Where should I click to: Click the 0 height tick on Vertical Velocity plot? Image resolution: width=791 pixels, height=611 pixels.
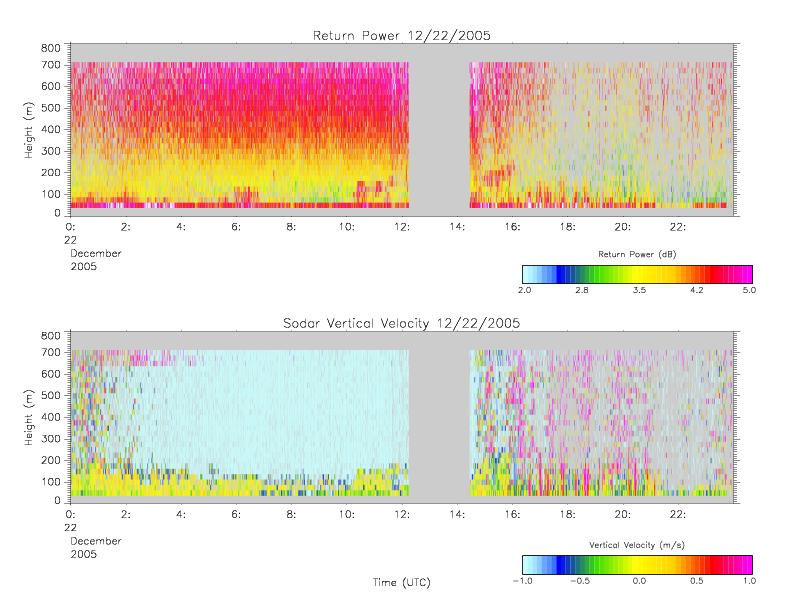click(58, 501)
